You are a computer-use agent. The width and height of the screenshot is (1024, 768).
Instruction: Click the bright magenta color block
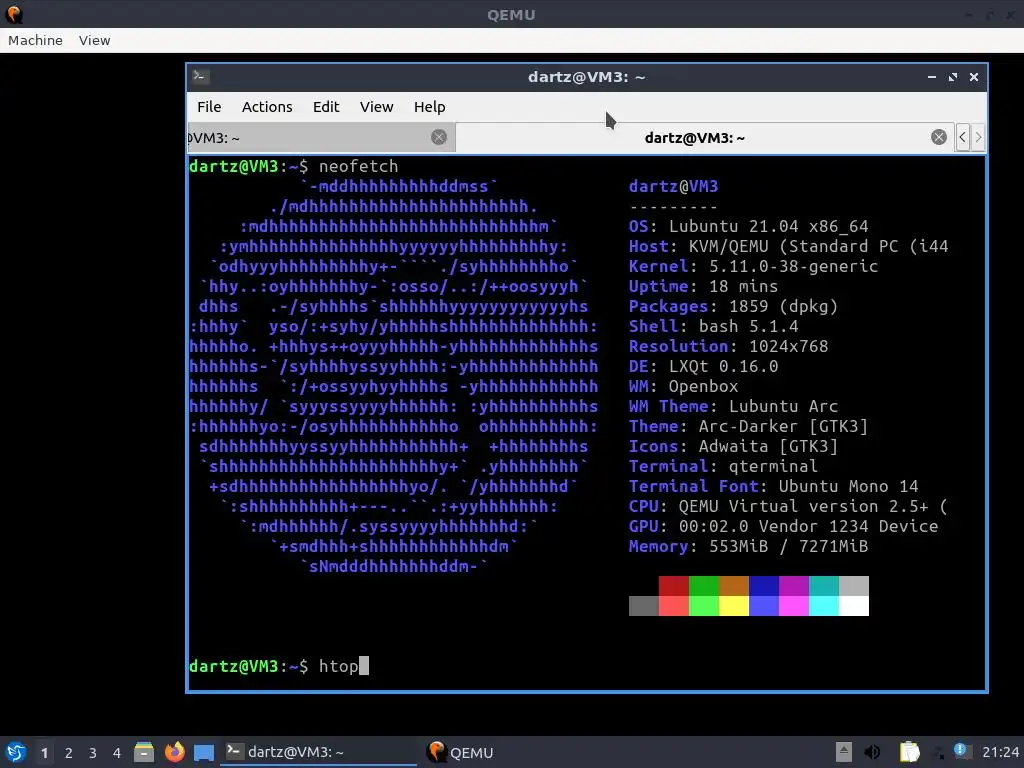(x=793, y=606)
